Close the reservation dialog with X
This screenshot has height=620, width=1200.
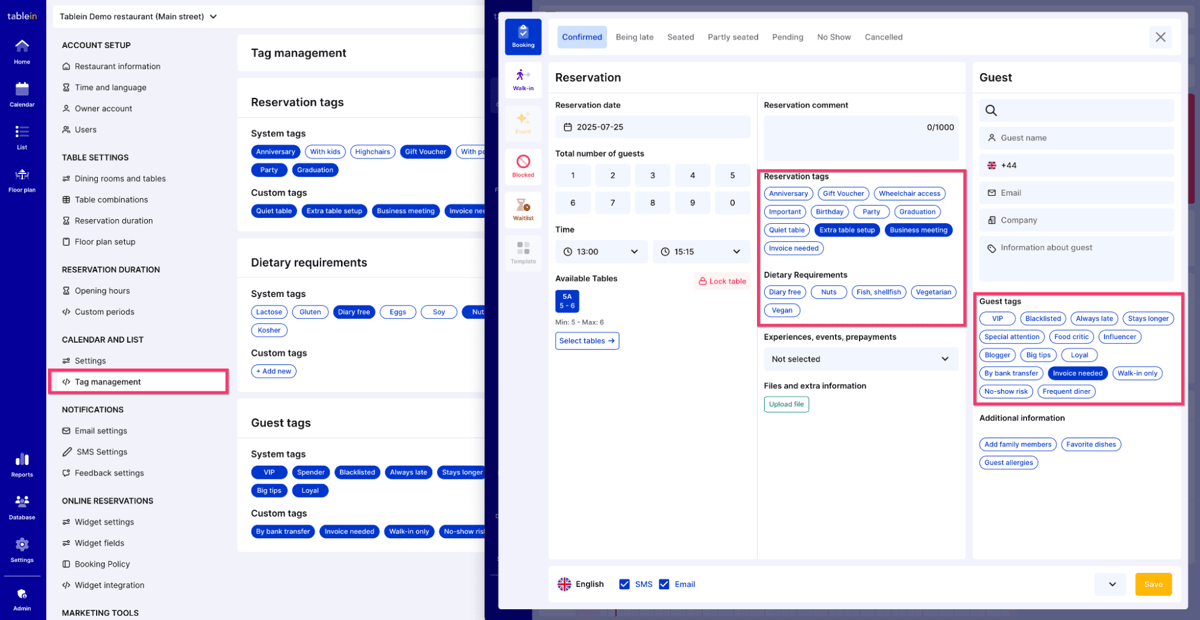(1160, 37)
